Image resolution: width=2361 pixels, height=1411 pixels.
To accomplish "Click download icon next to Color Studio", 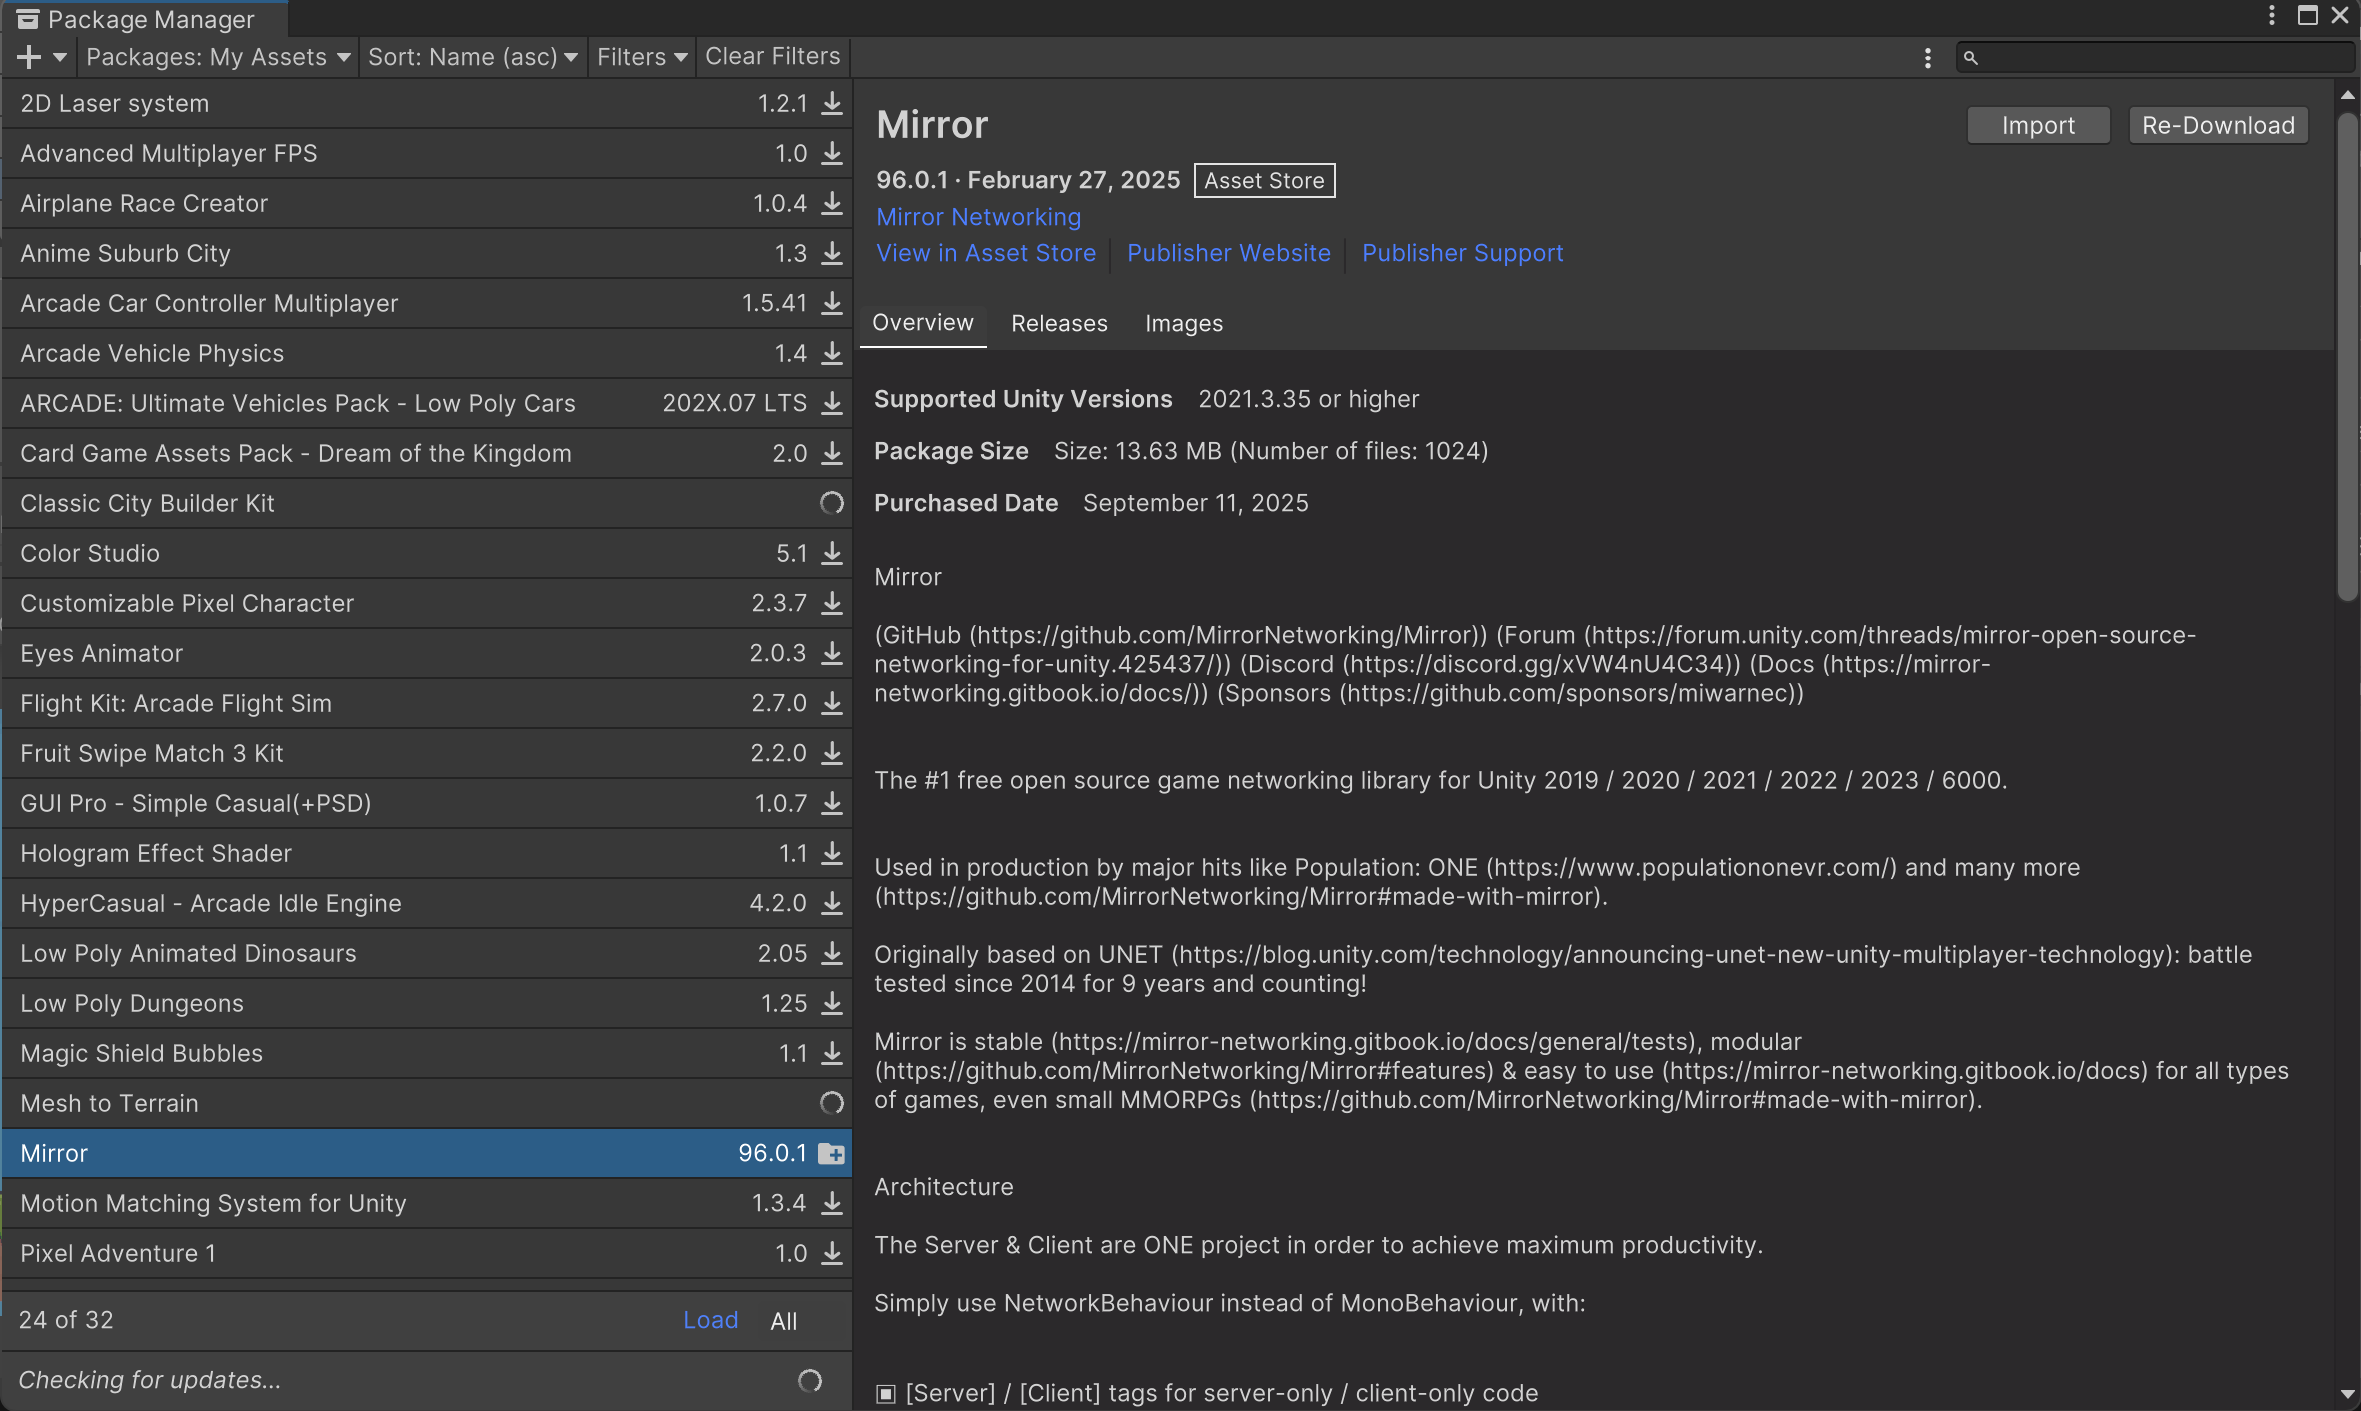I will coord(831,554).
